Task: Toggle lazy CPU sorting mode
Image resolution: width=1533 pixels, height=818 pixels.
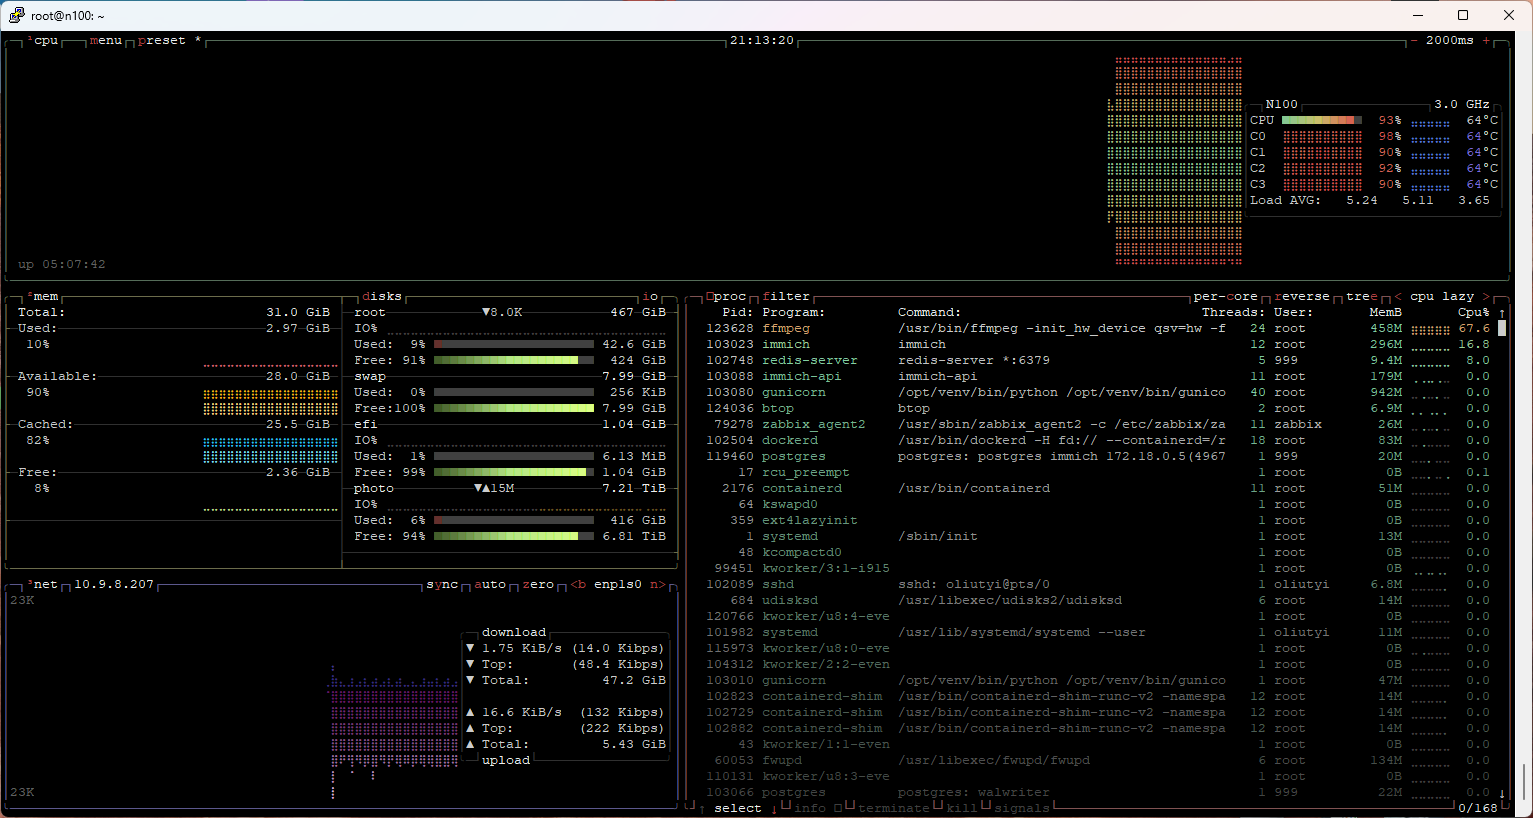Action: (1458, 297)
